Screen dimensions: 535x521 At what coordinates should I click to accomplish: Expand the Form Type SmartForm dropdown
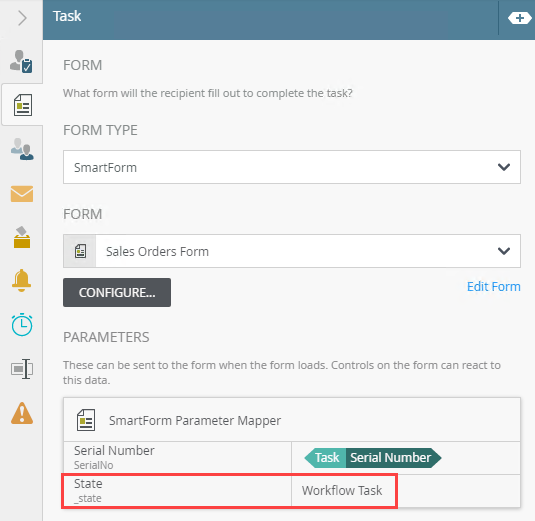pyautogui.click(x=292, y=167)
